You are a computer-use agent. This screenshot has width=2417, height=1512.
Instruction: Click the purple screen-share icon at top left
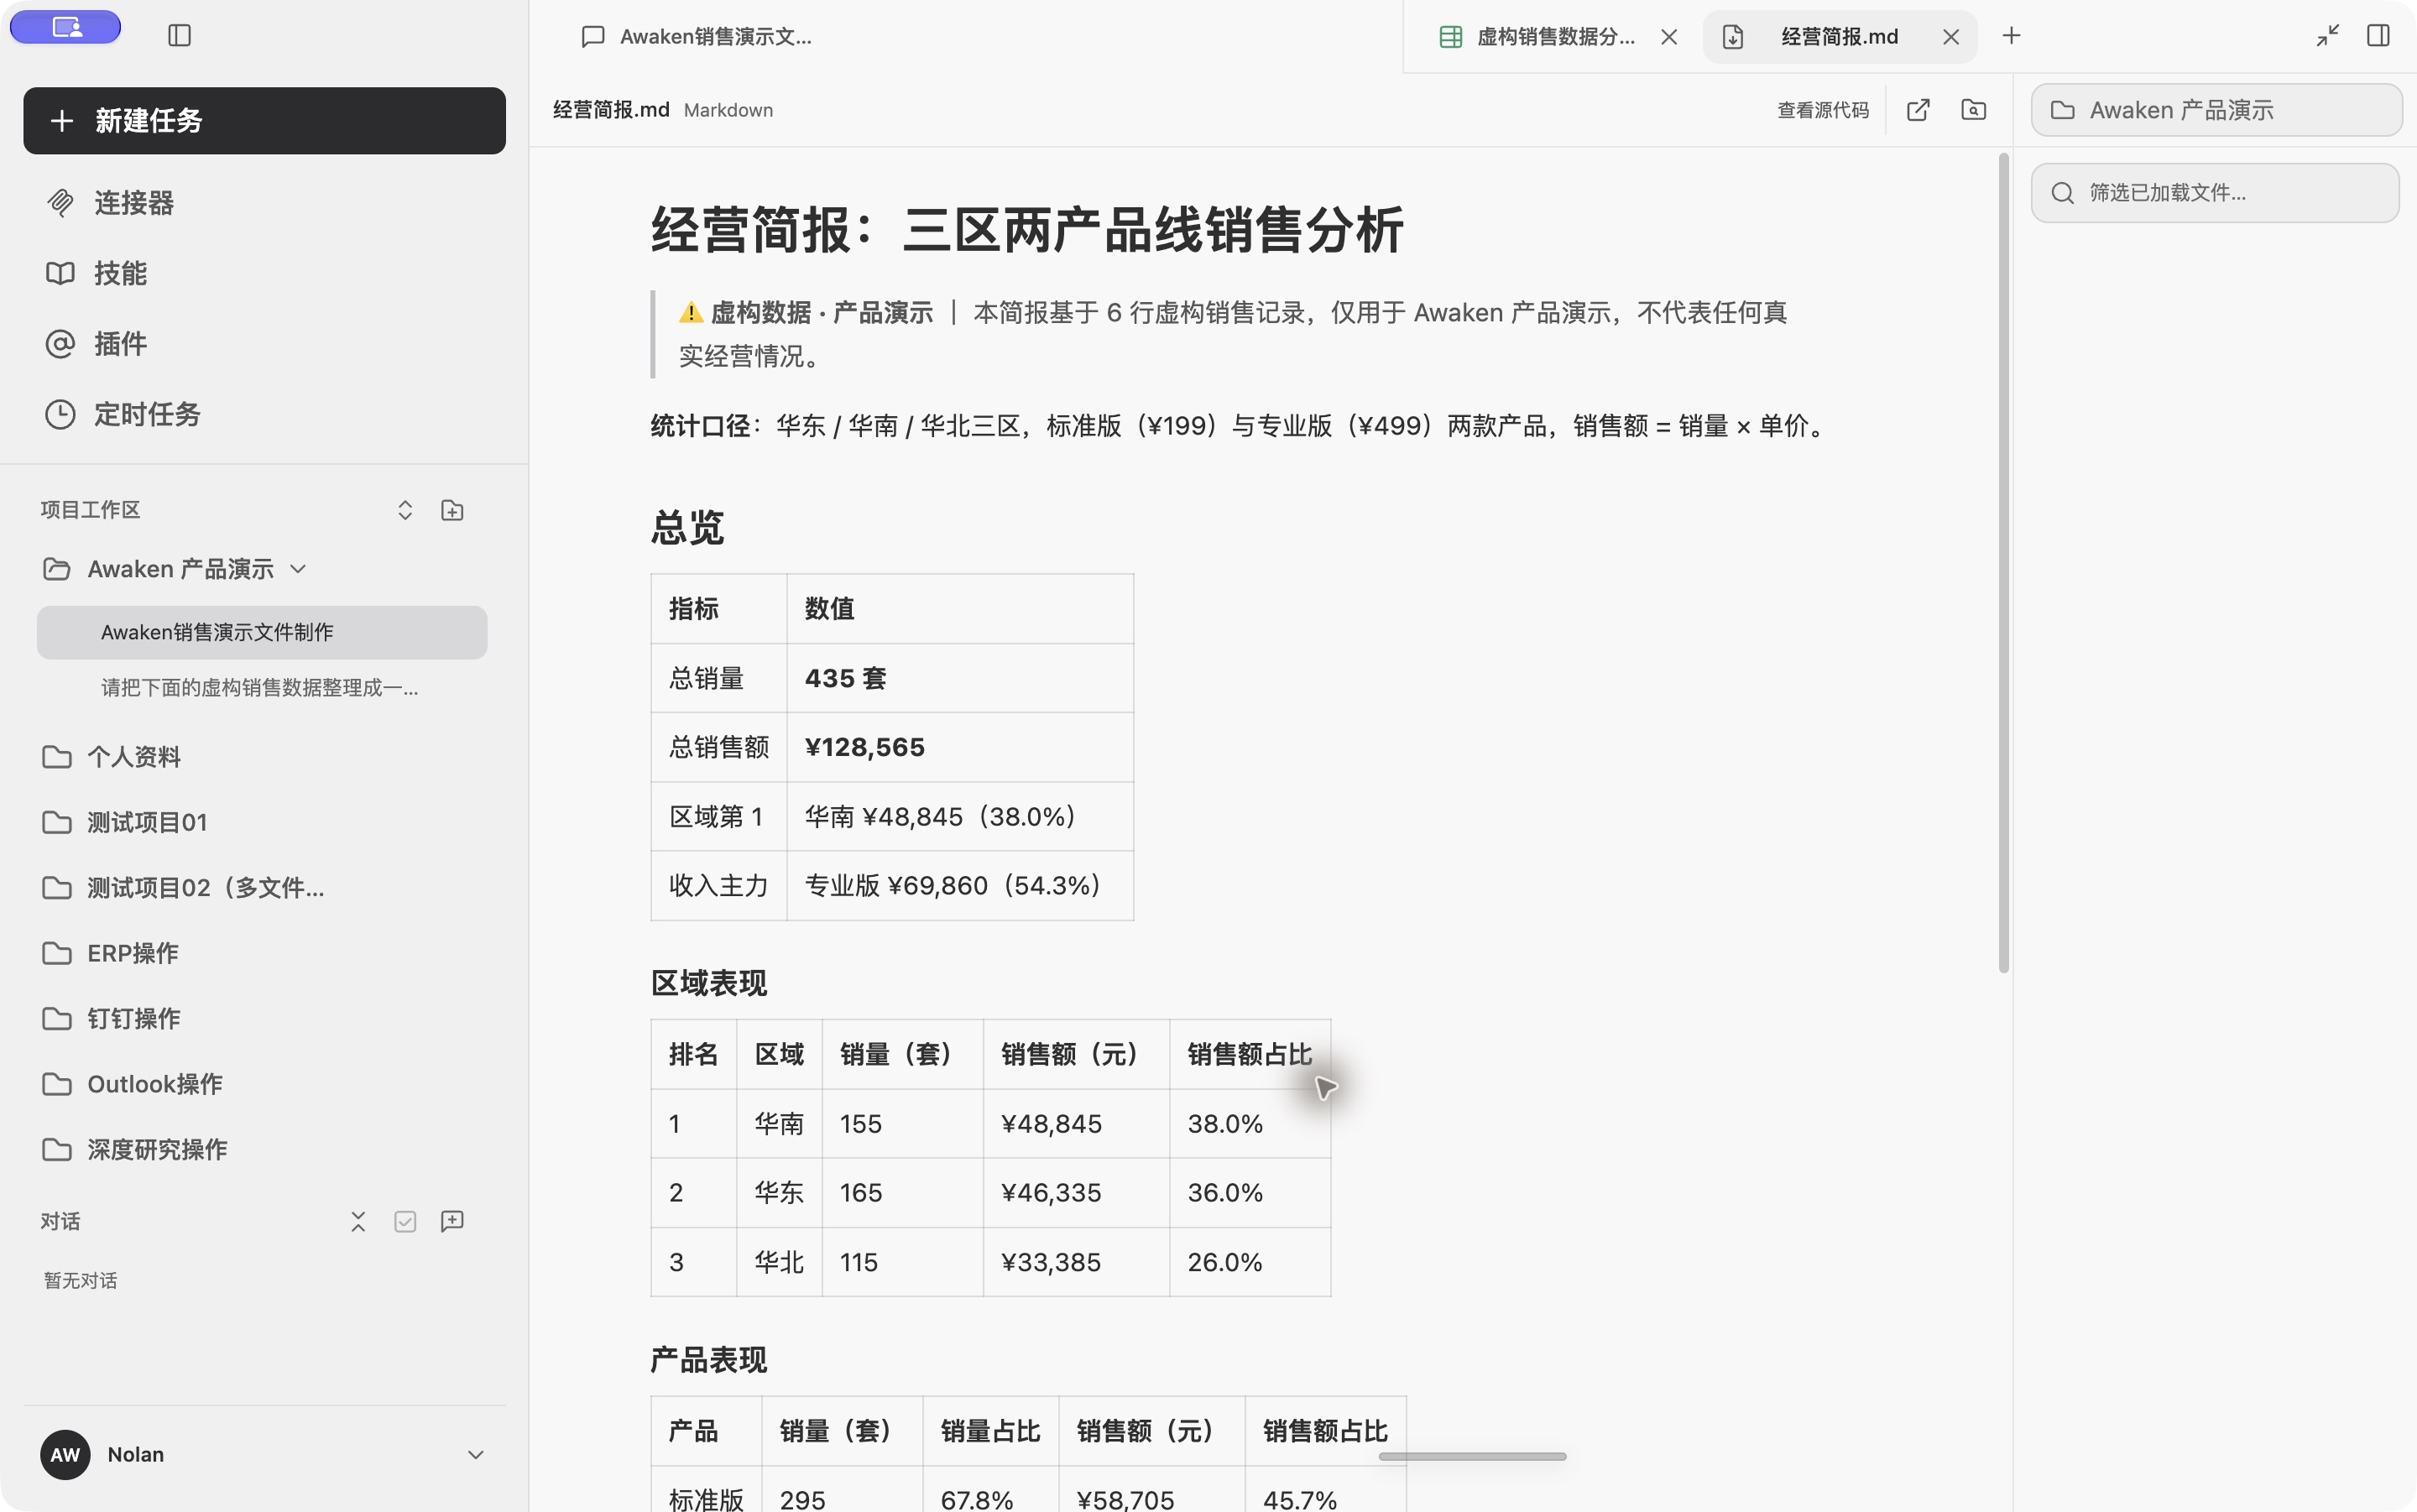[66, 27]
